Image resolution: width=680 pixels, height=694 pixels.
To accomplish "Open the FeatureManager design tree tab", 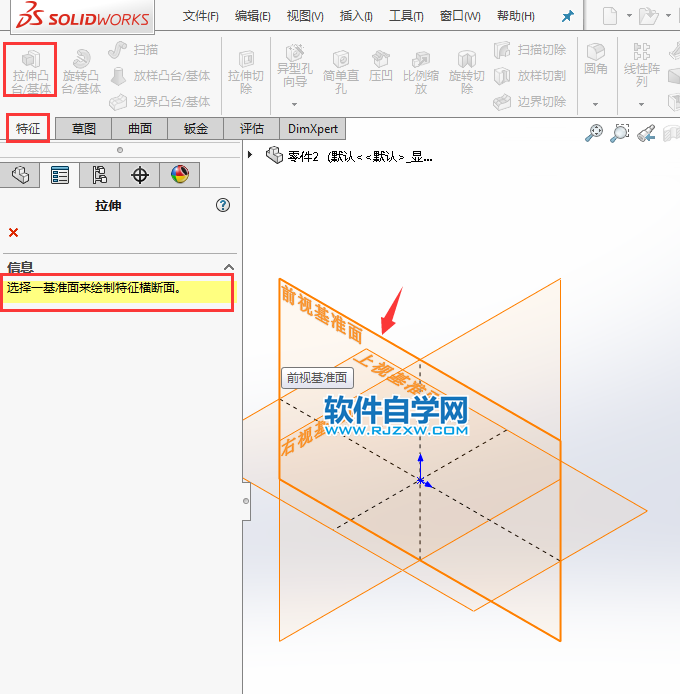I will pos(20,175).
